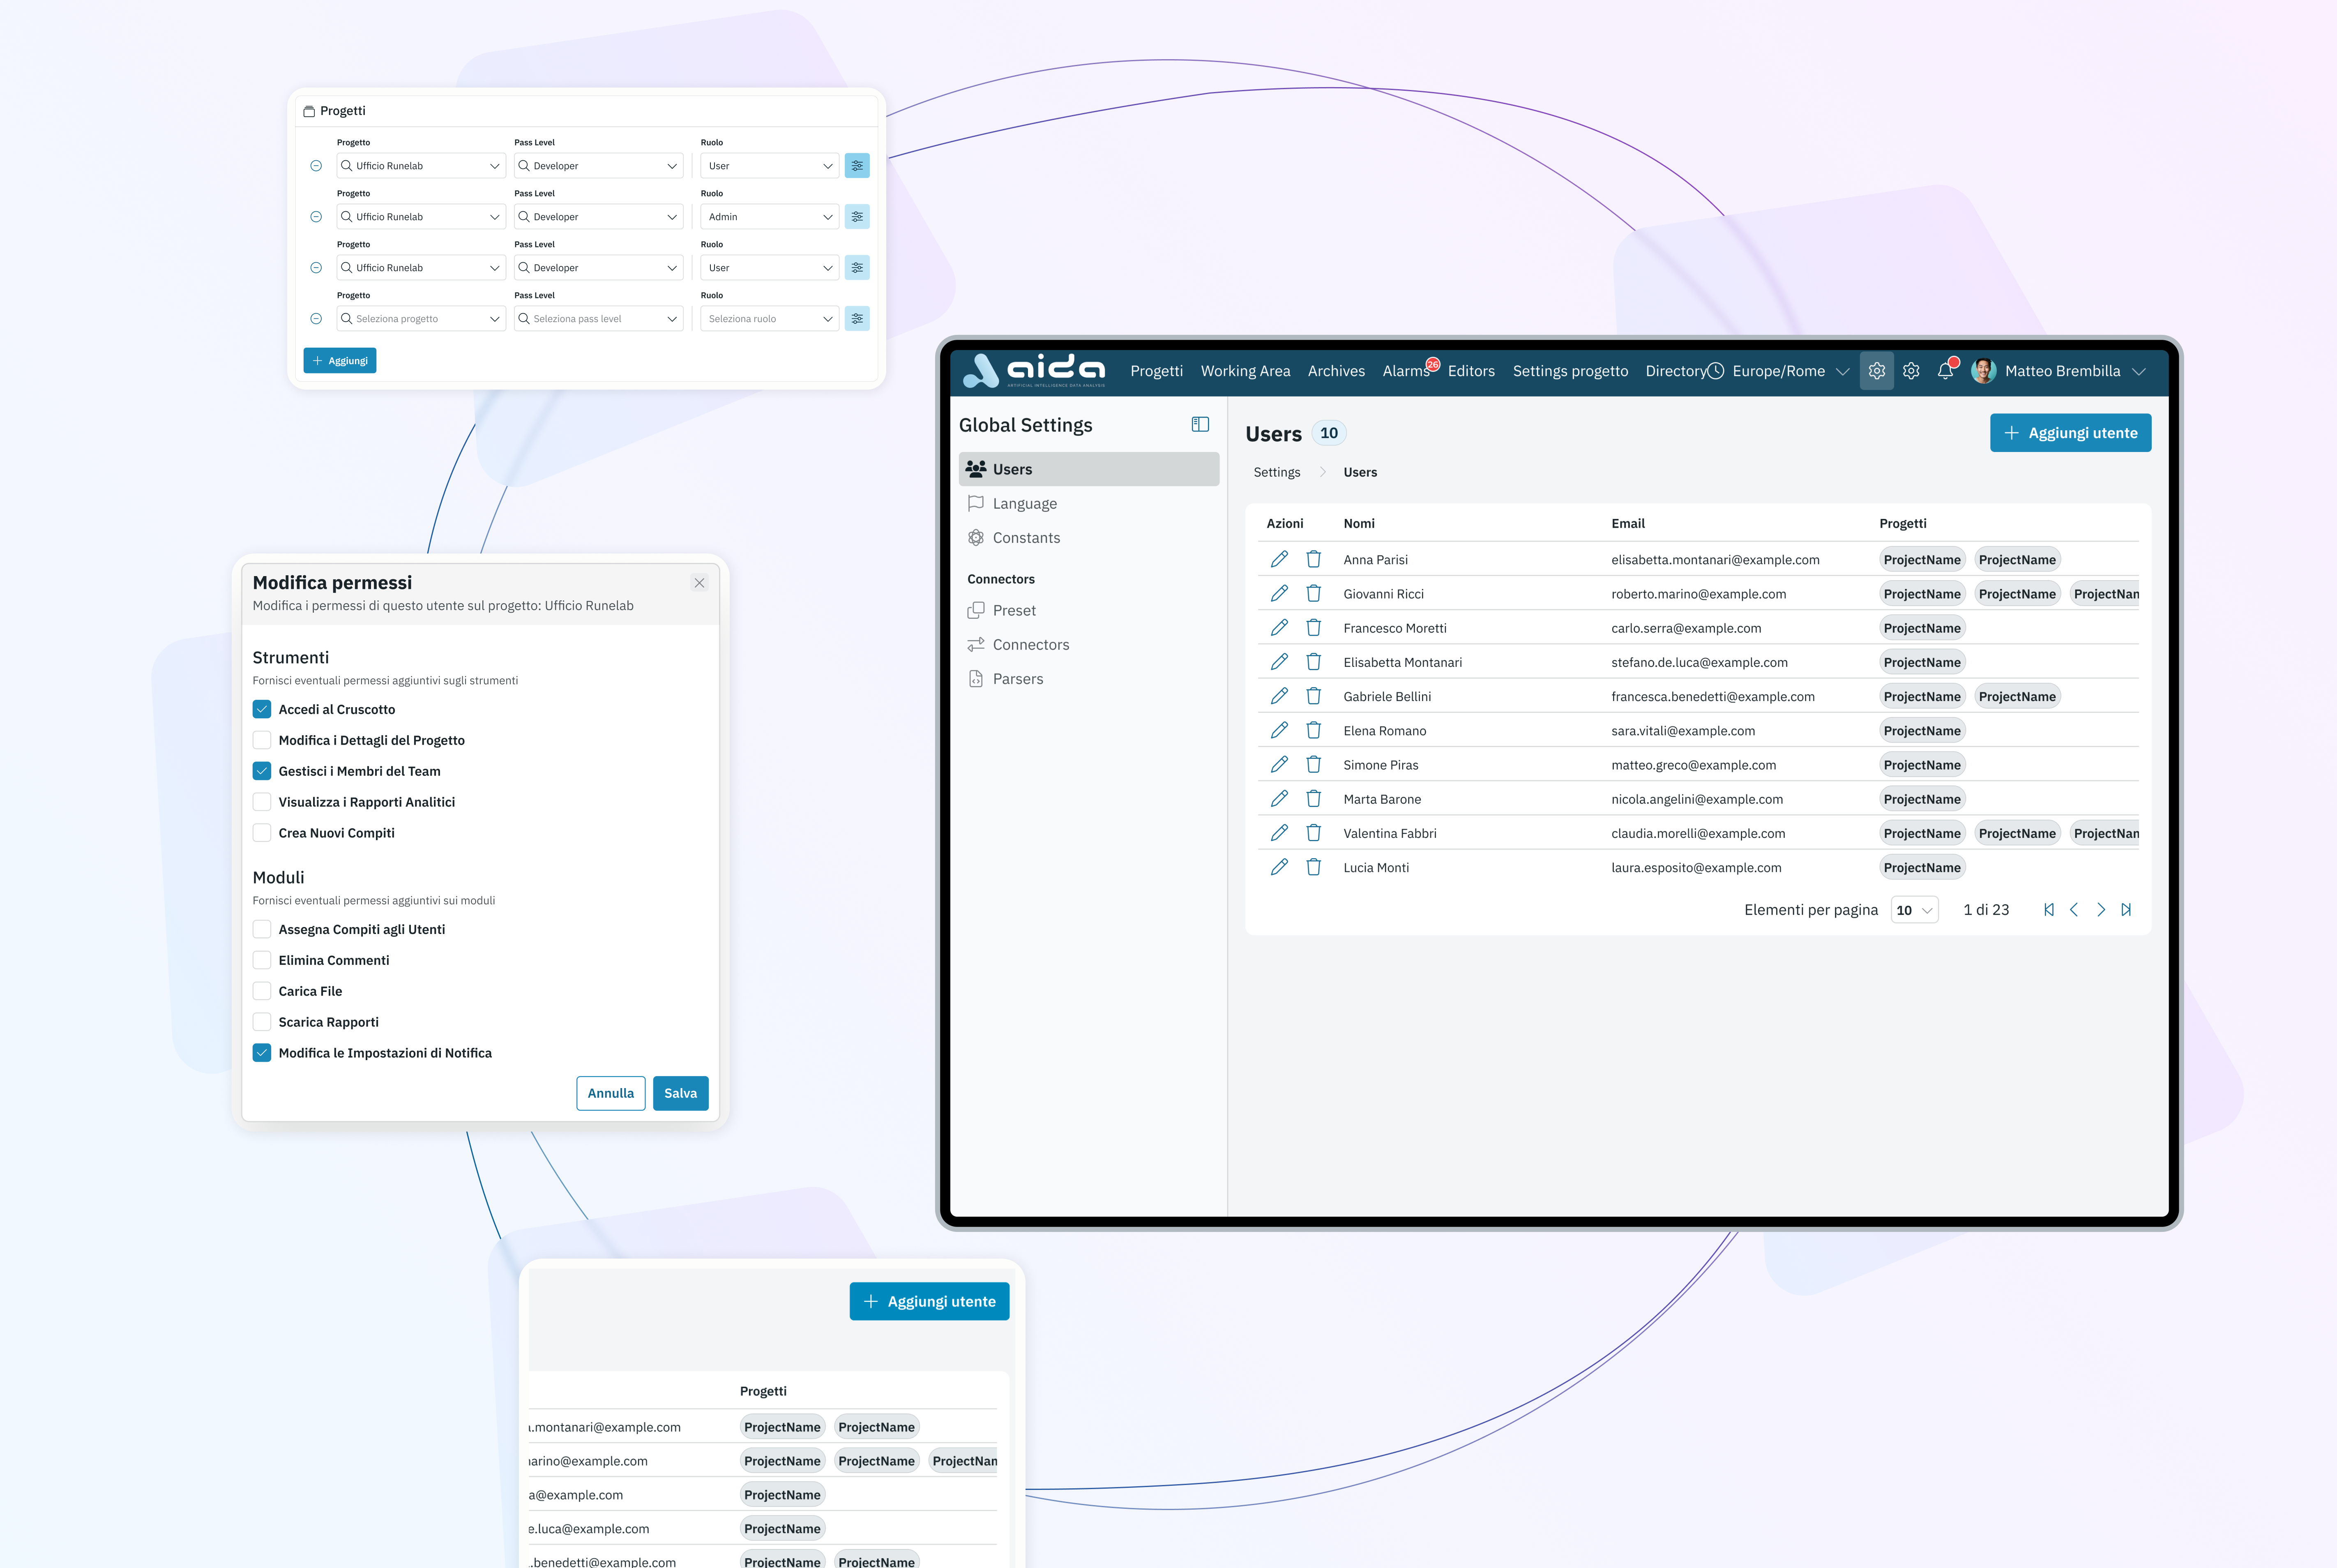Close Modifica permessi dialog
Image resolution: width=2337 pixels, height=1568 pixels.
coord(699,583)
